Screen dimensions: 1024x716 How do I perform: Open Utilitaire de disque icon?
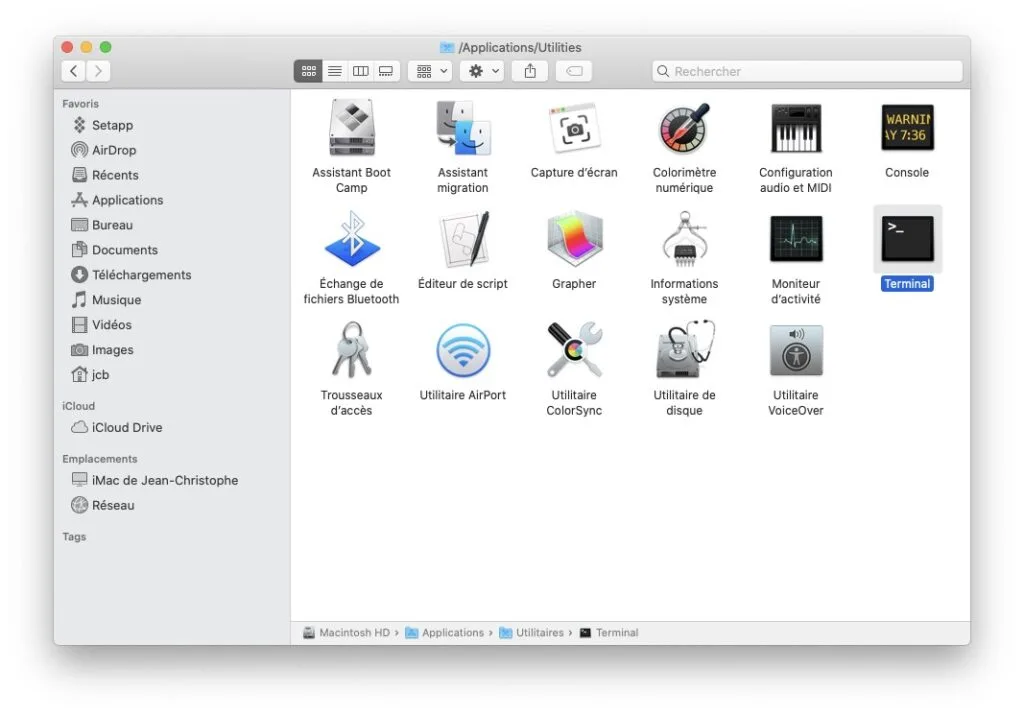pyautogui.click(x=684, y=350)
